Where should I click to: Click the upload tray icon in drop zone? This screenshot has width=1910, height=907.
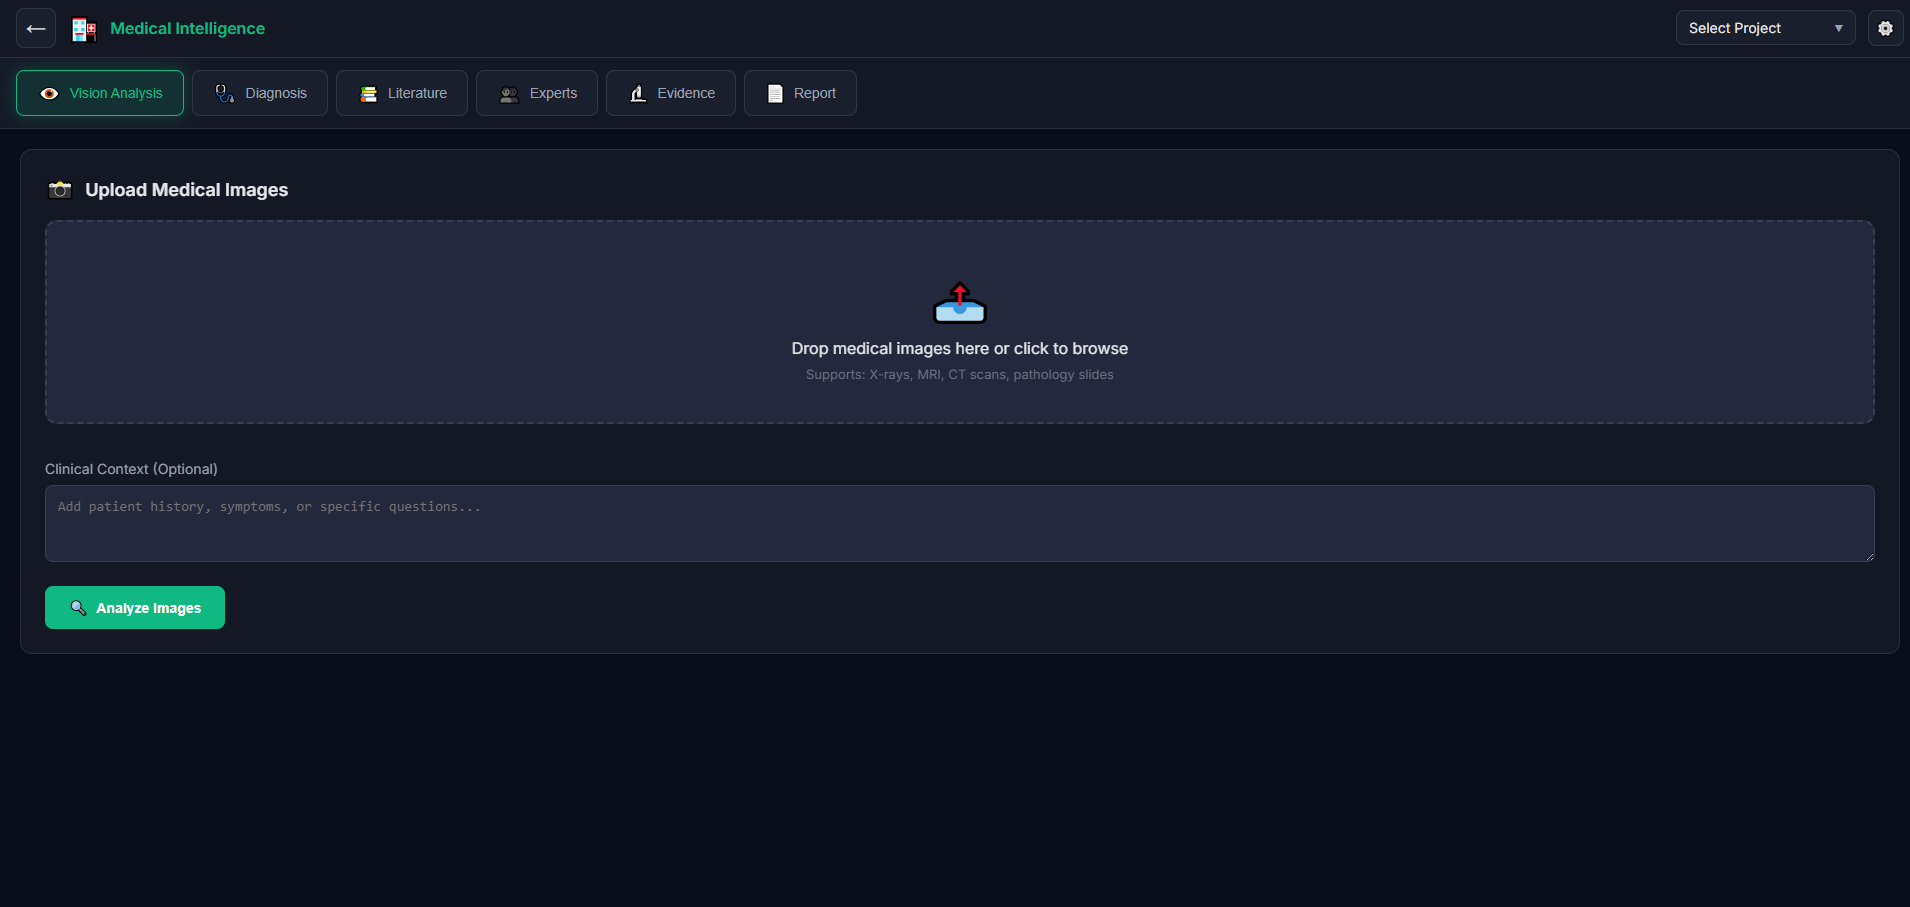tap(959, 303)
